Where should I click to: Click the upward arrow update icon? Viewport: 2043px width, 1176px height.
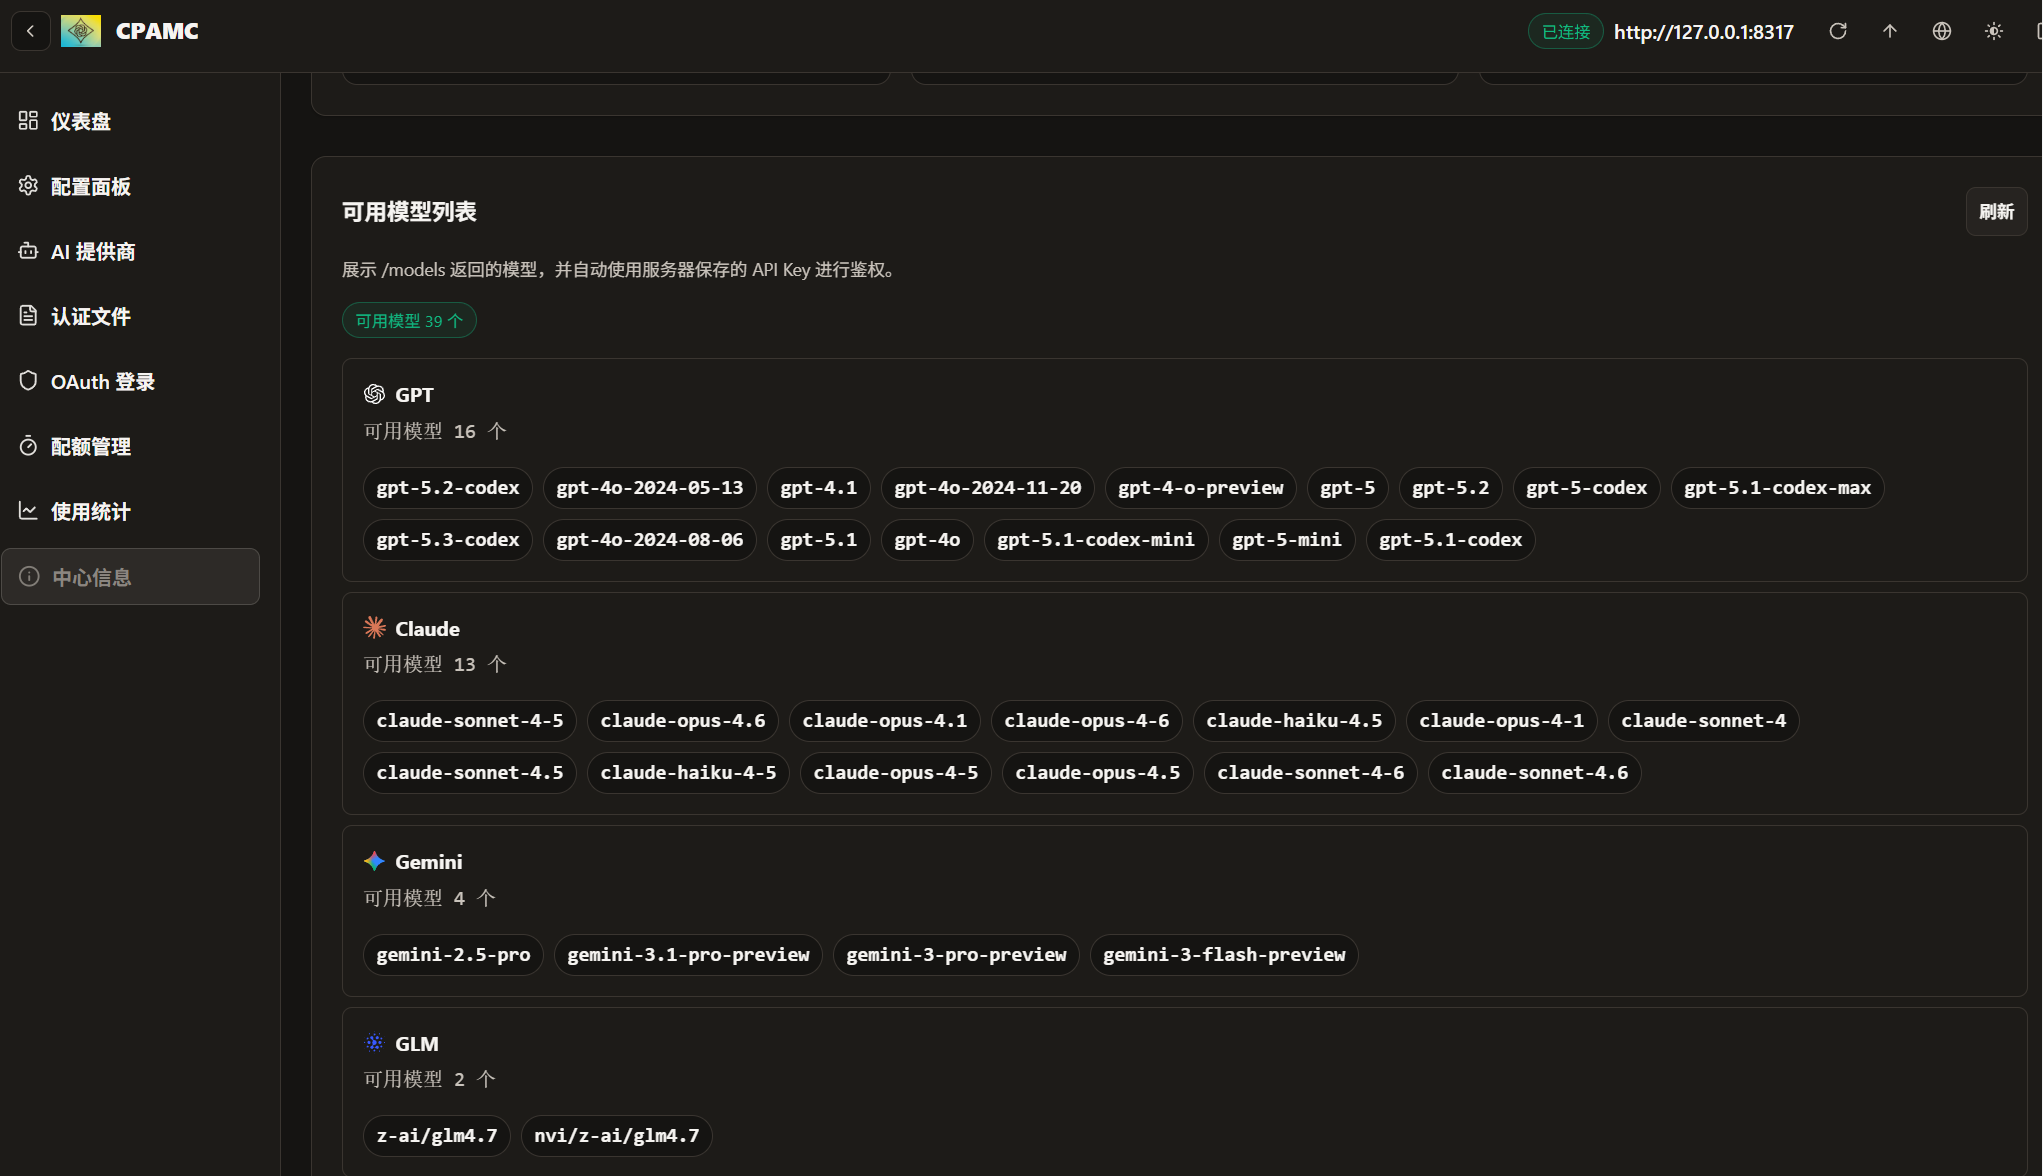click(1890, 31)
